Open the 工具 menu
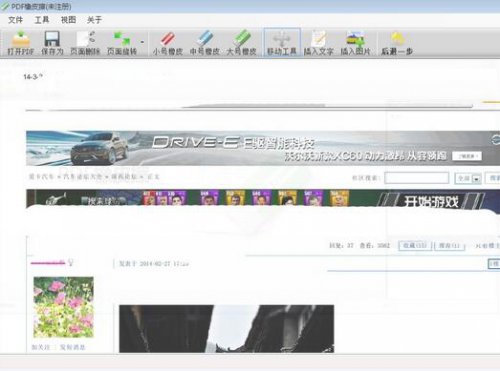 coord(42,20)
